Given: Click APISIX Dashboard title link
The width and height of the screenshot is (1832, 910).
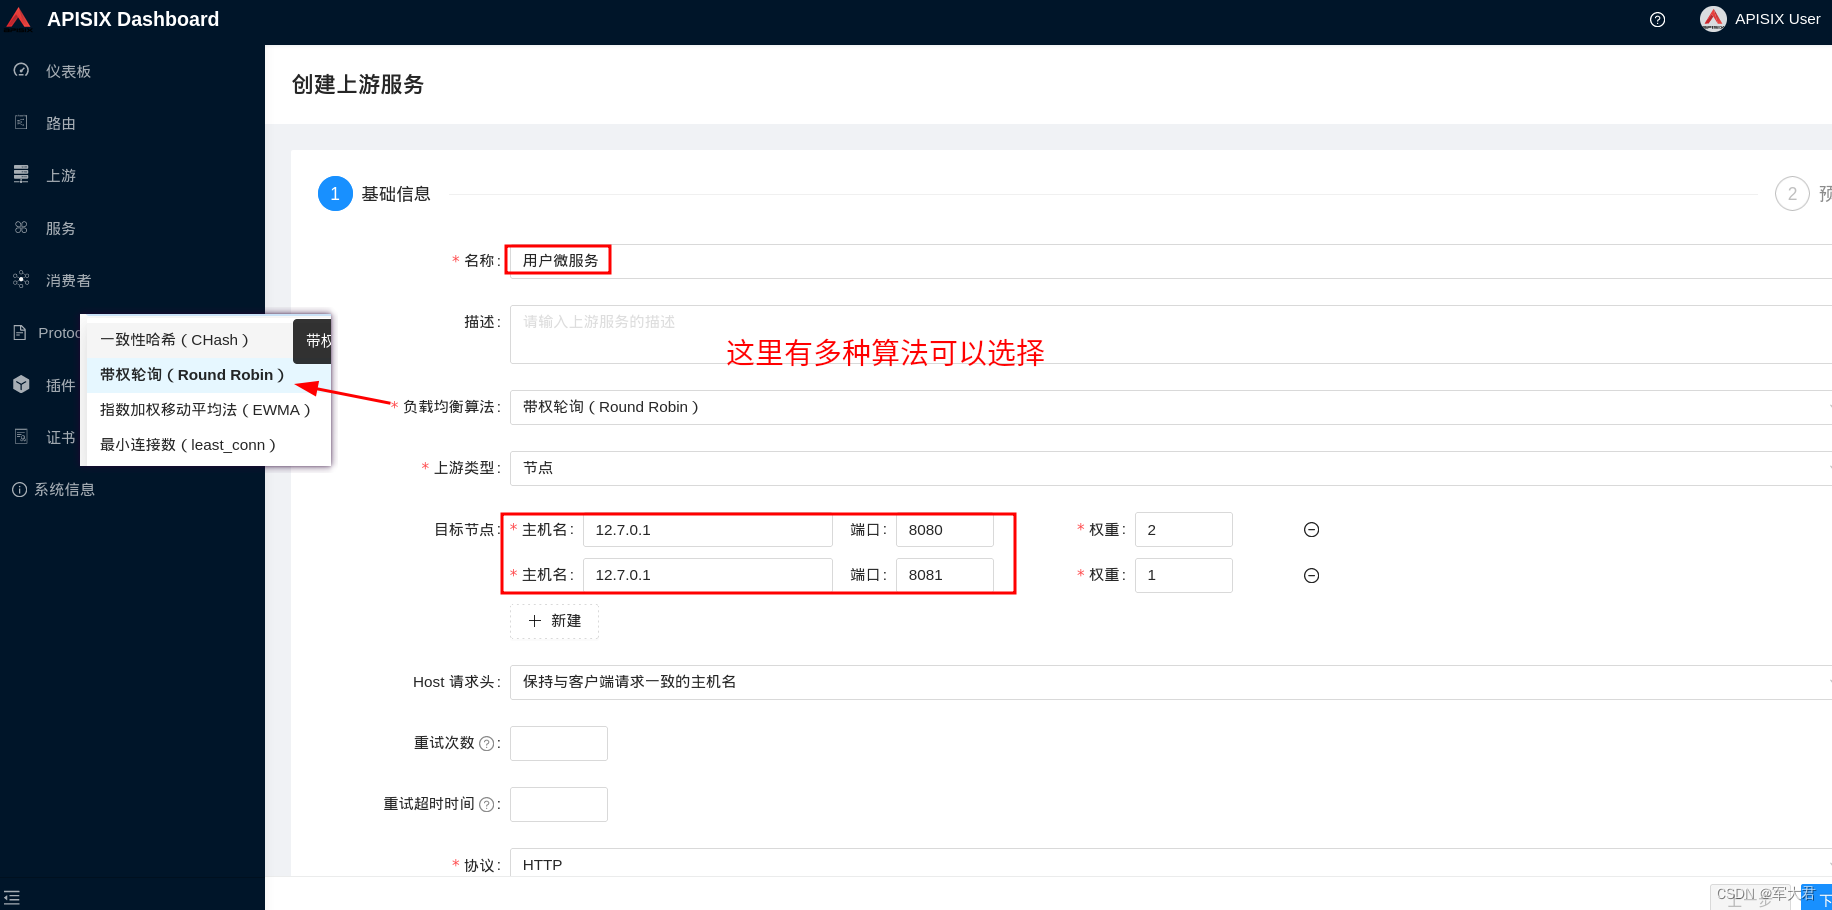Looking at the screenshot, I should click(133, 19).
